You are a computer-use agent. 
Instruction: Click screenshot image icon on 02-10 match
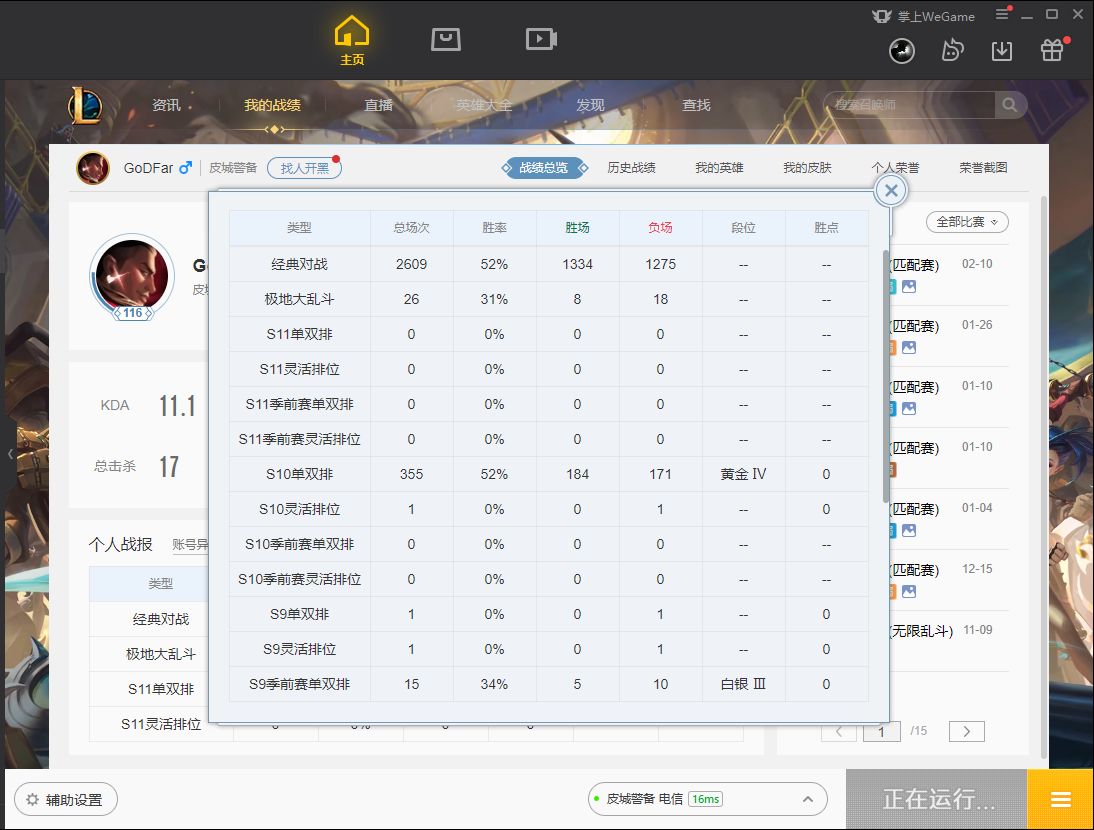pos(908,287)
